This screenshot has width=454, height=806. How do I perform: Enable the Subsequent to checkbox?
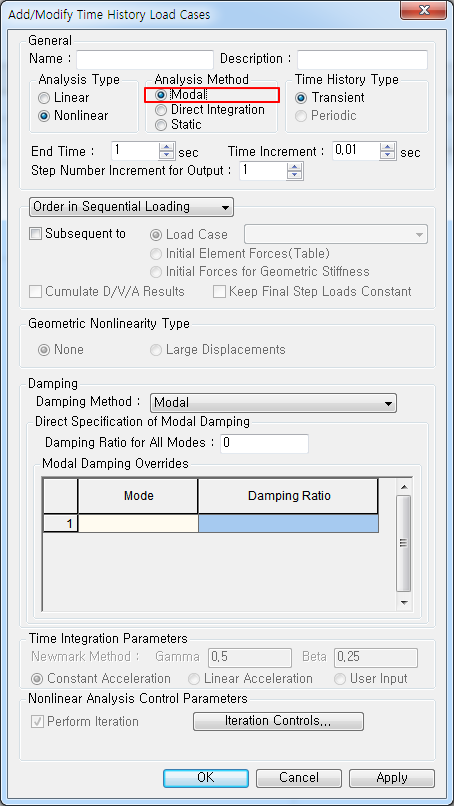coord(35,234)
